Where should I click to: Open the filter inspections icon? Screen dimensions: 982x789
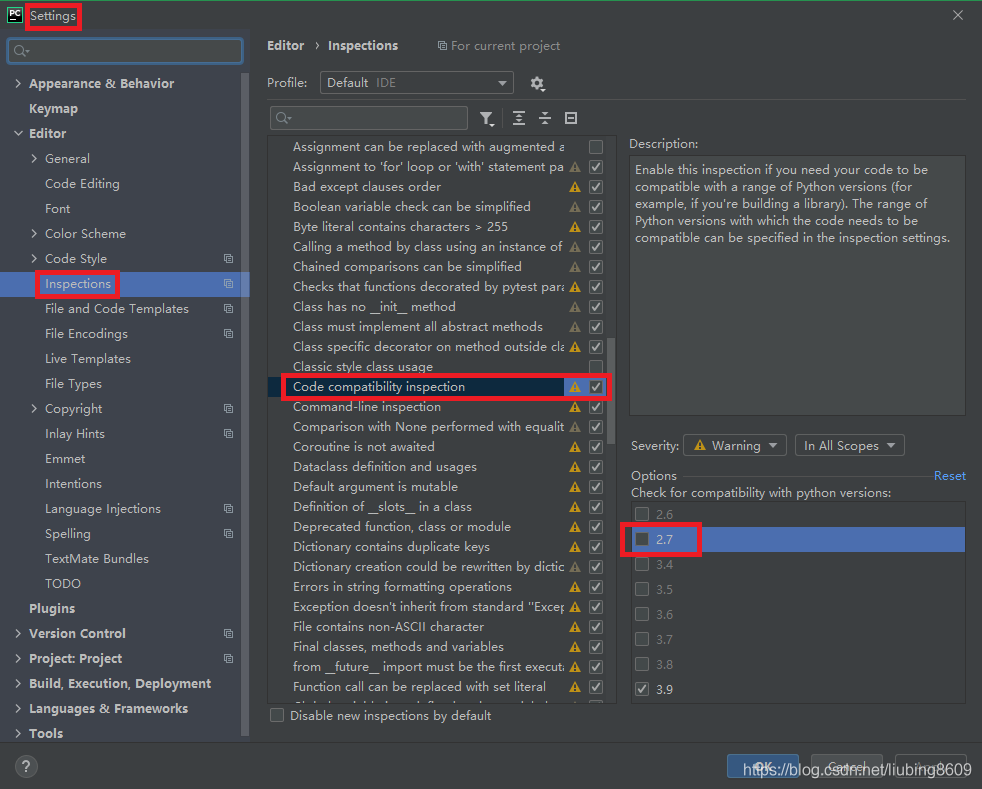487,118
